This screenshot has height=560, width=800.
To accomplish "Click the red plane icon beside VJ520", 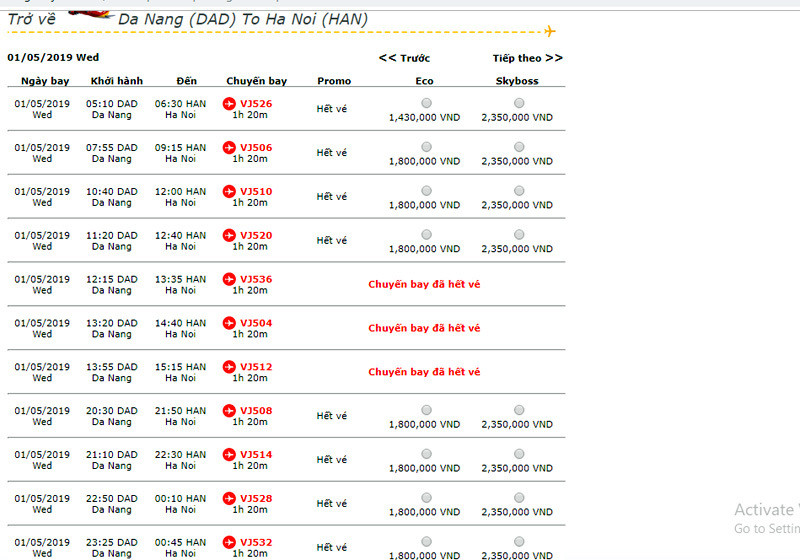I will pyautogui.click(x=229, y=235).
